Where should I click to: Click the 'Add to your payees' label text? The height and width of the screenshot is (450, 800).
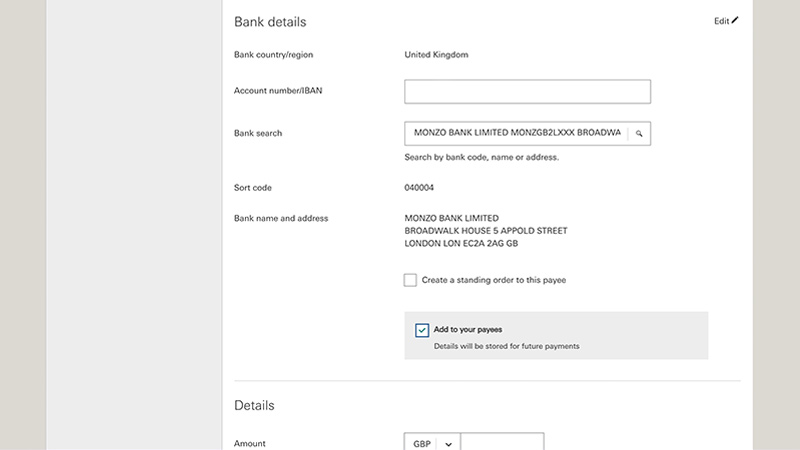(468, 330)
